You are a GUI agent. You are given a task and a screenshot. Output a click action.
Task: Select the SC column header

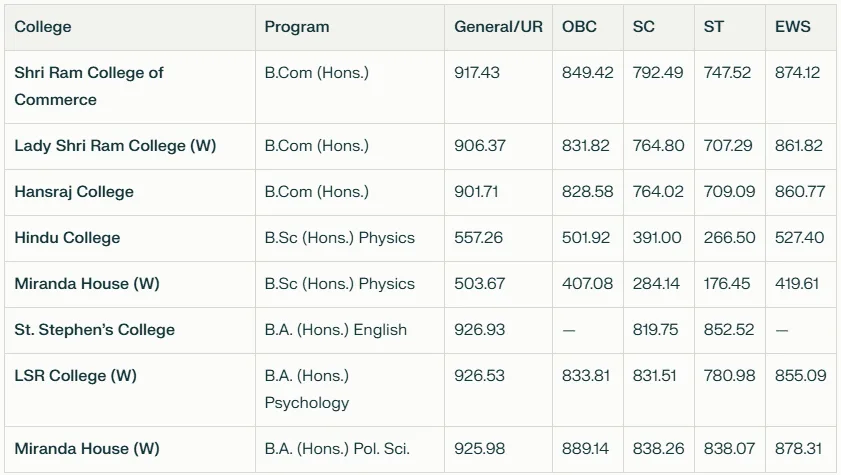659,27
